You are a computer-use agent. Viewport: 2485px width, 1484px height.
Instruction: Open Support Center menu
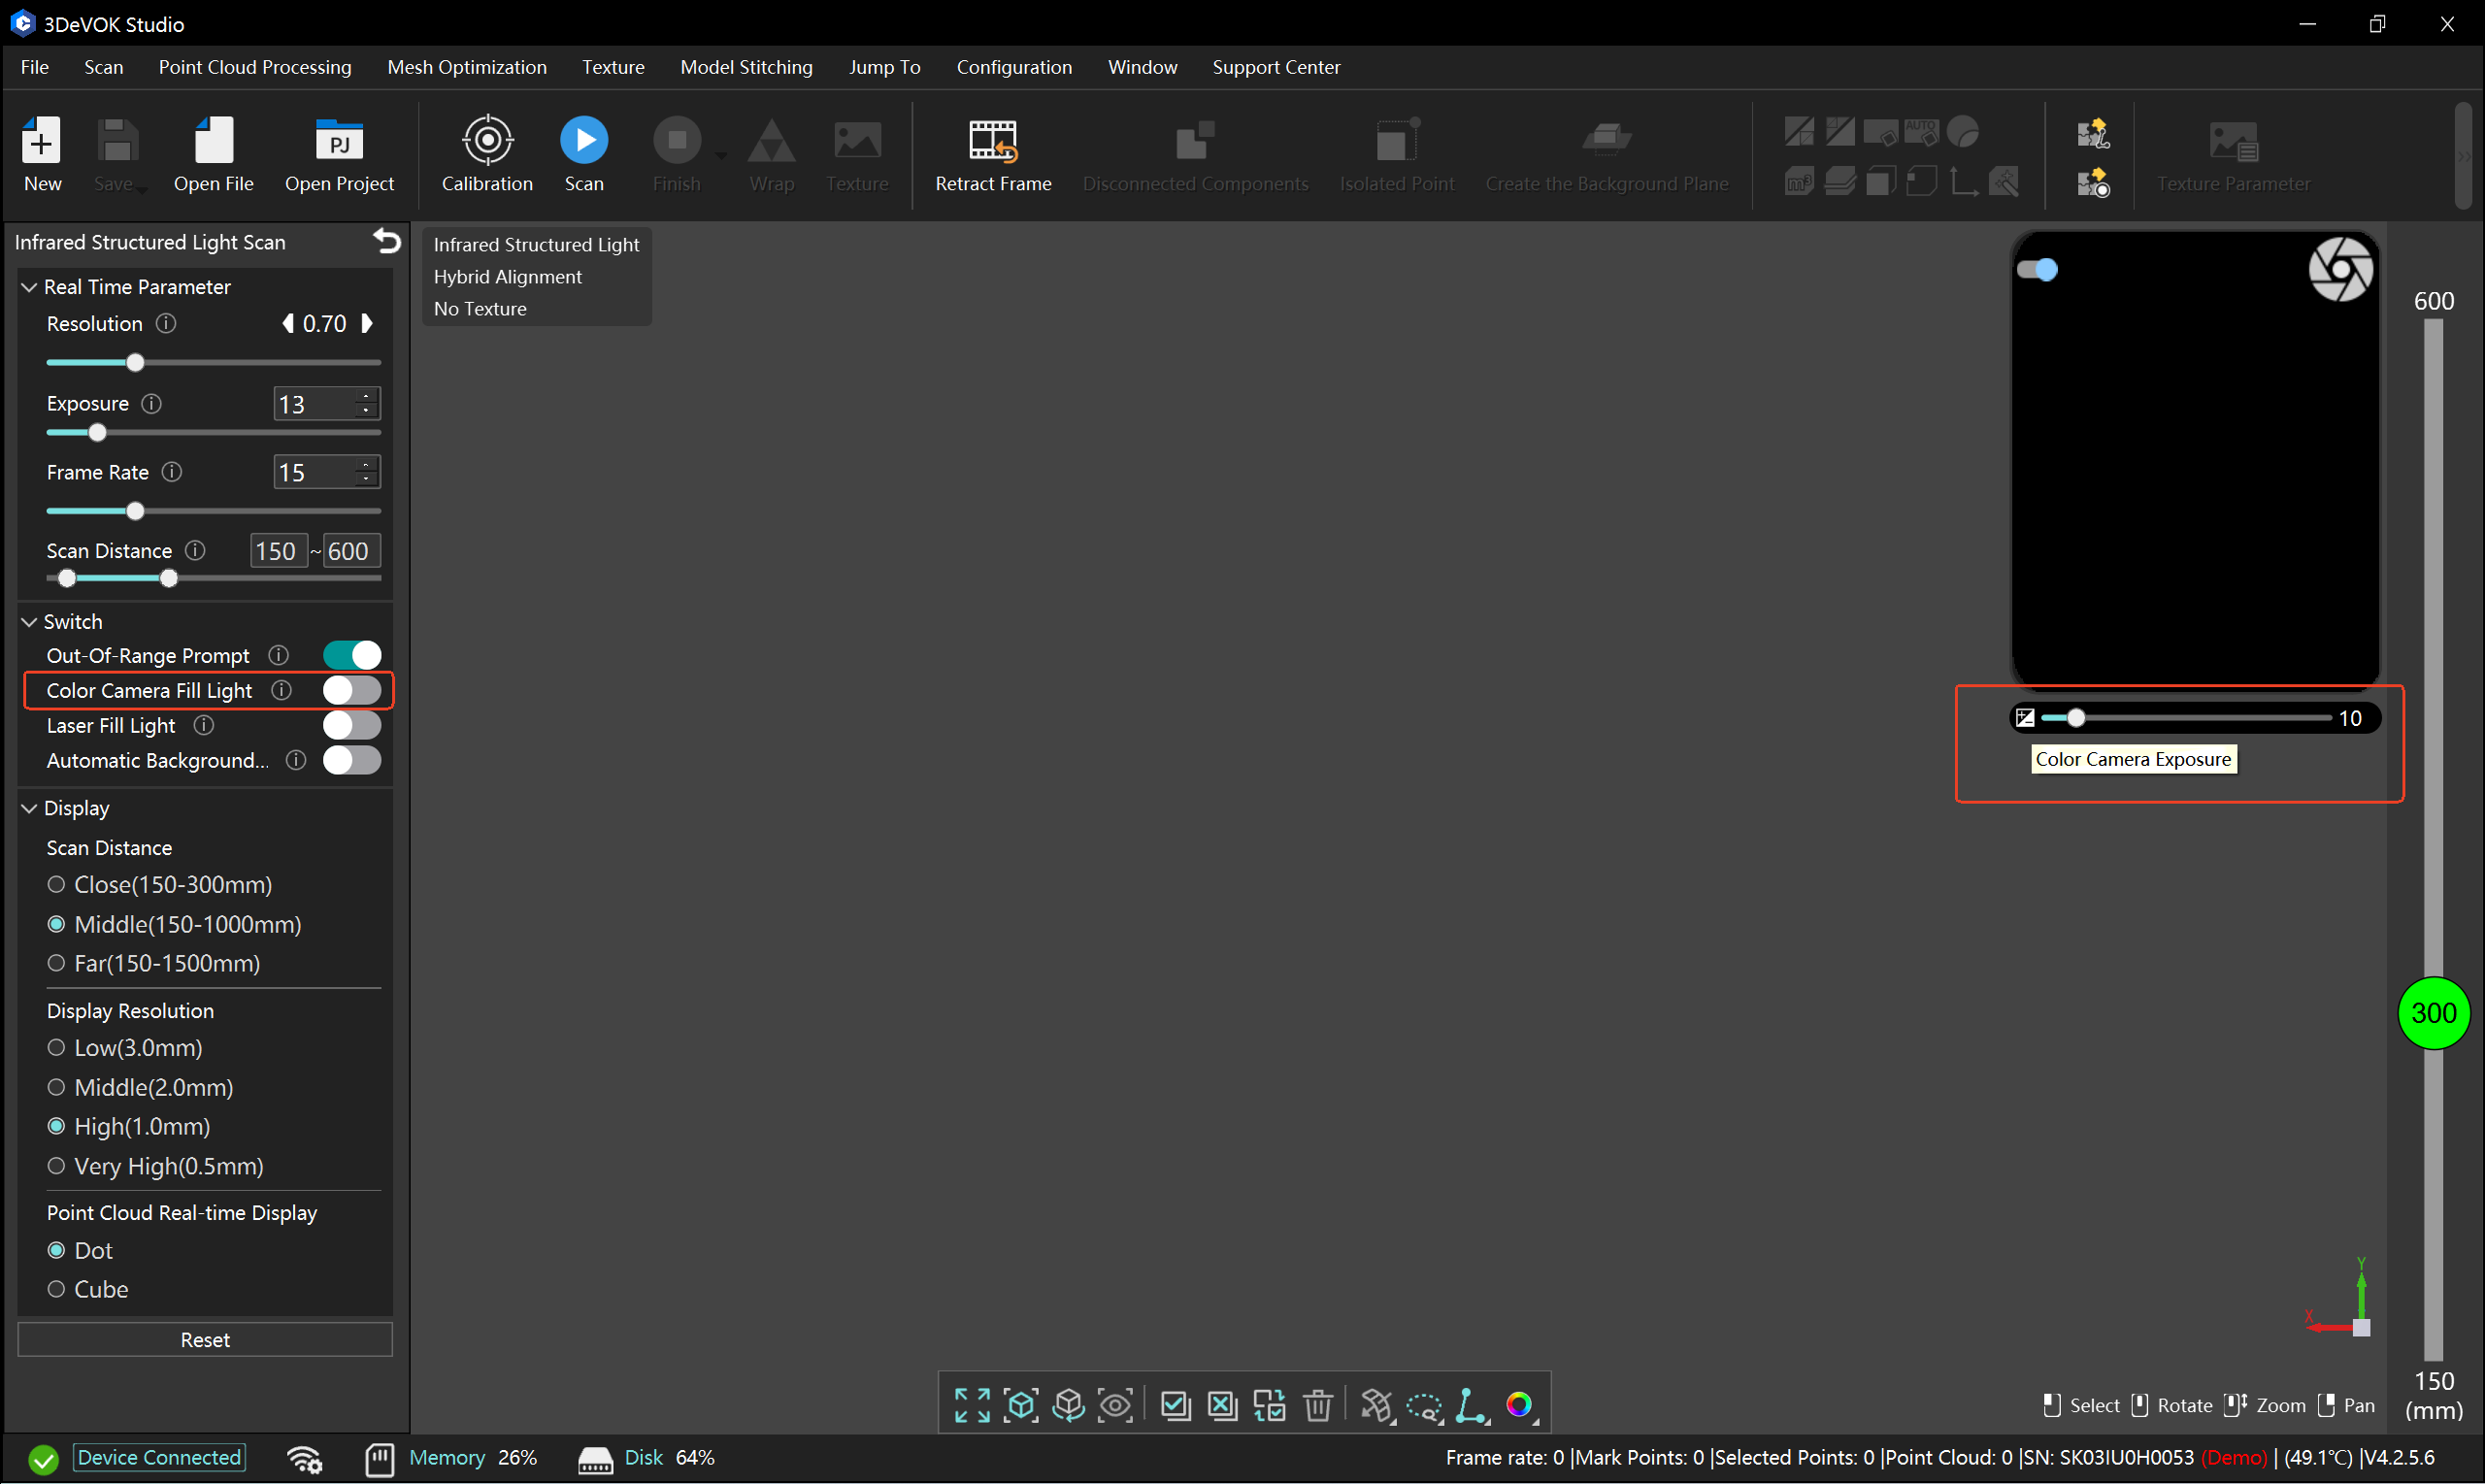click(x=1276, y=67)
